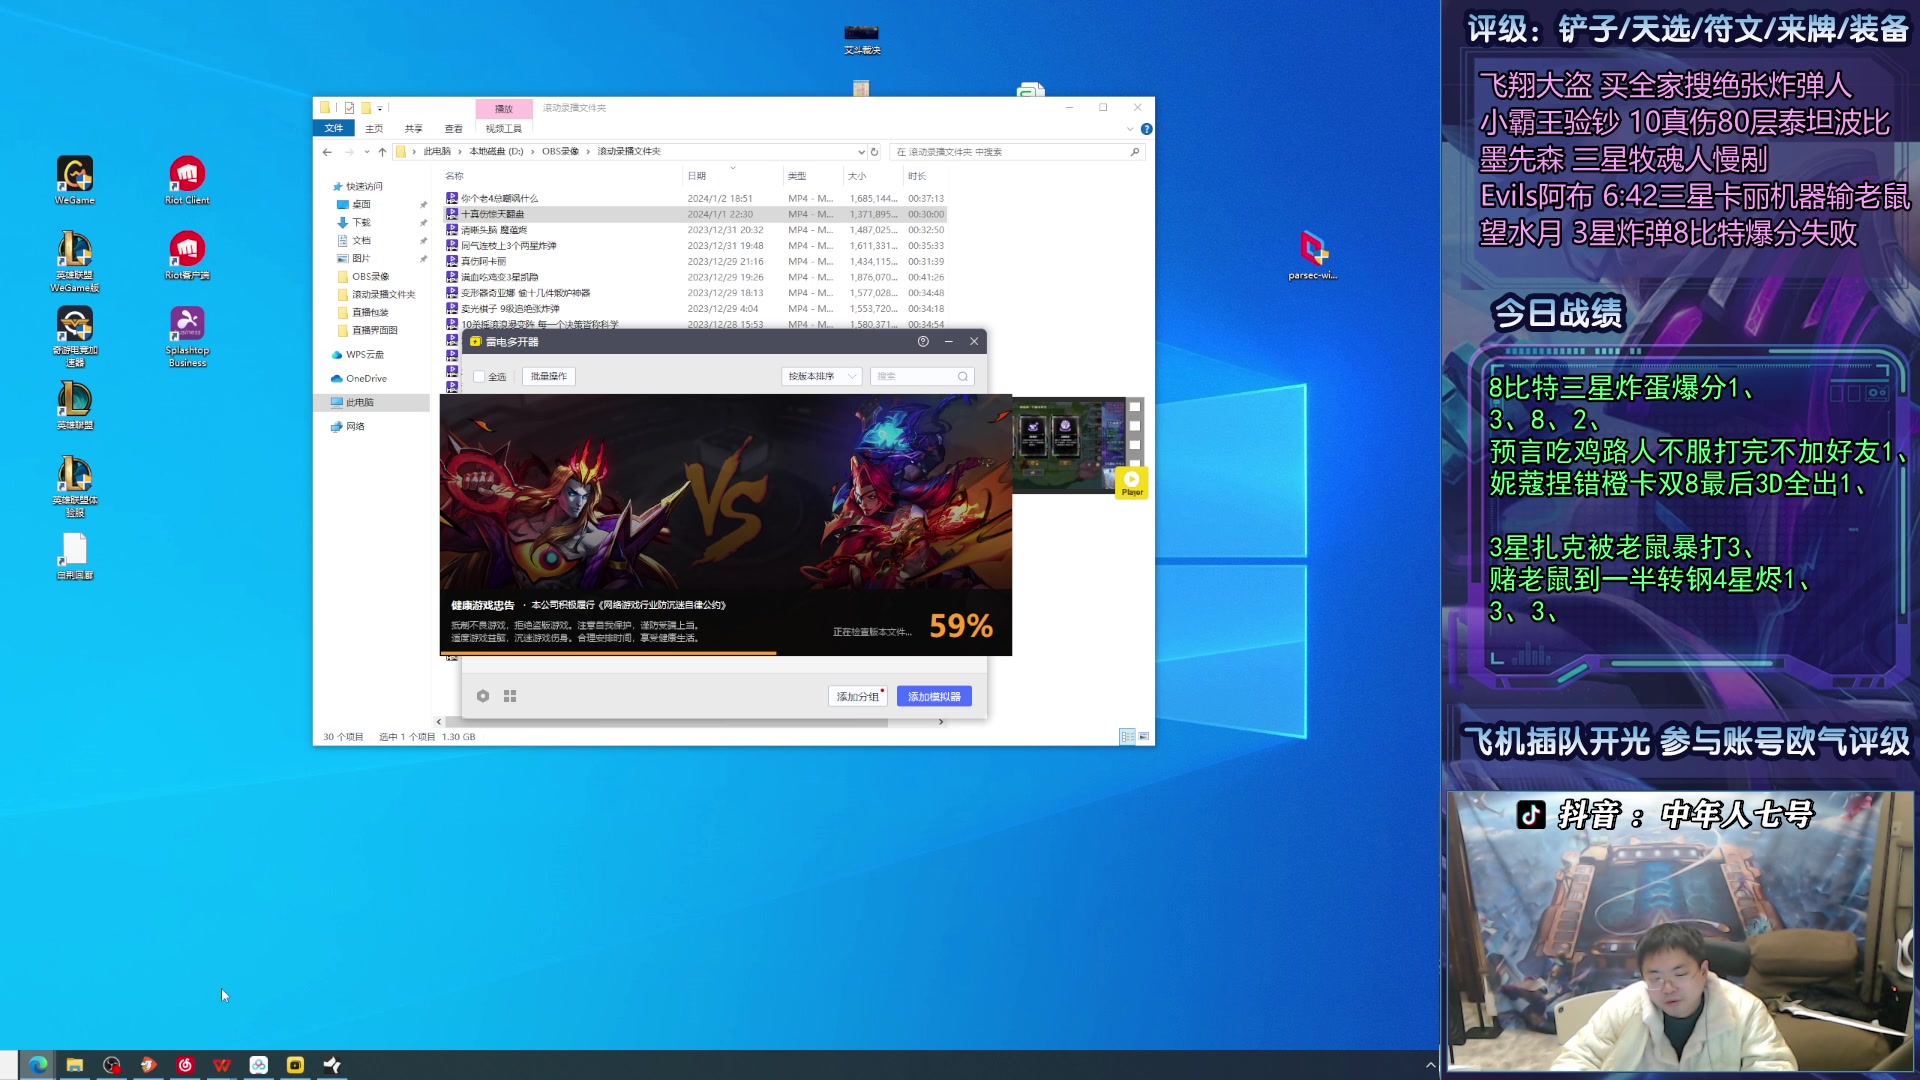Expand the Explorer address history dropdown
The image size is (1920, 1080).
861,152
